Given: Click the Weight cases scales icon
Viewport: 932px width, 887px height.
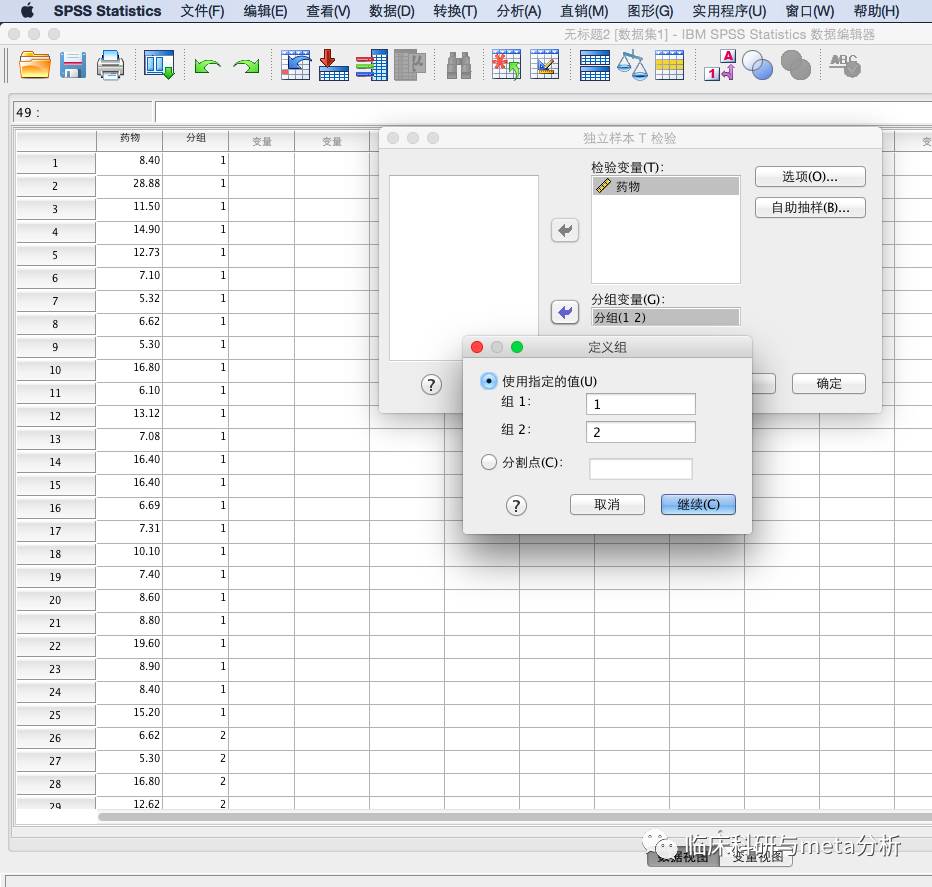Looking at the screenshot, I should point(632,65).
